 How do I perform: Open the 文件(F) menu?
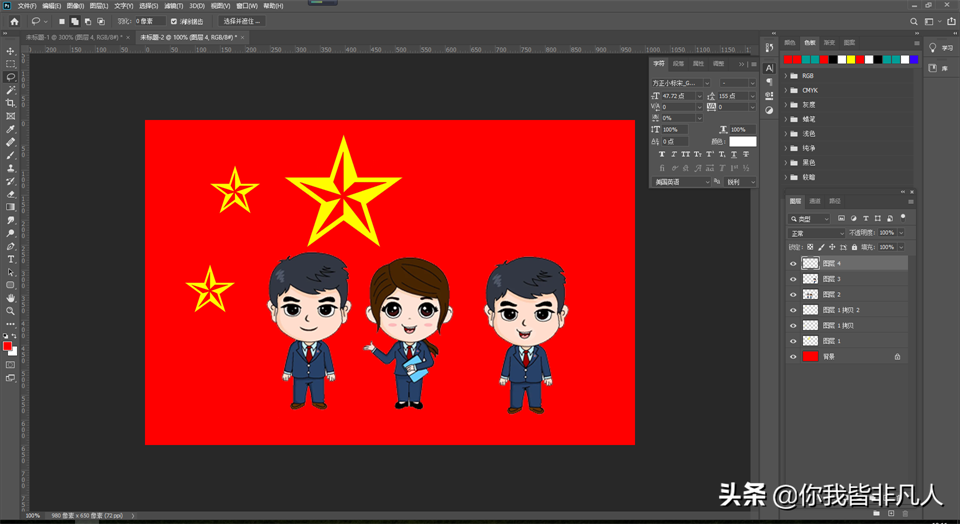pyautogui.click(x=27, y=6)
